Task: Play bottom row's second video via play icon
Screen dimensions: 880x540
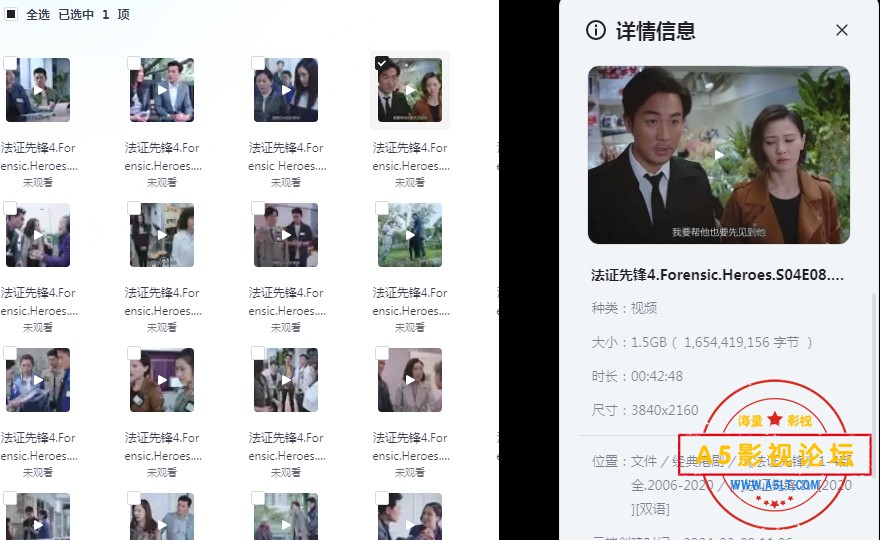Action: click(162, 525)
